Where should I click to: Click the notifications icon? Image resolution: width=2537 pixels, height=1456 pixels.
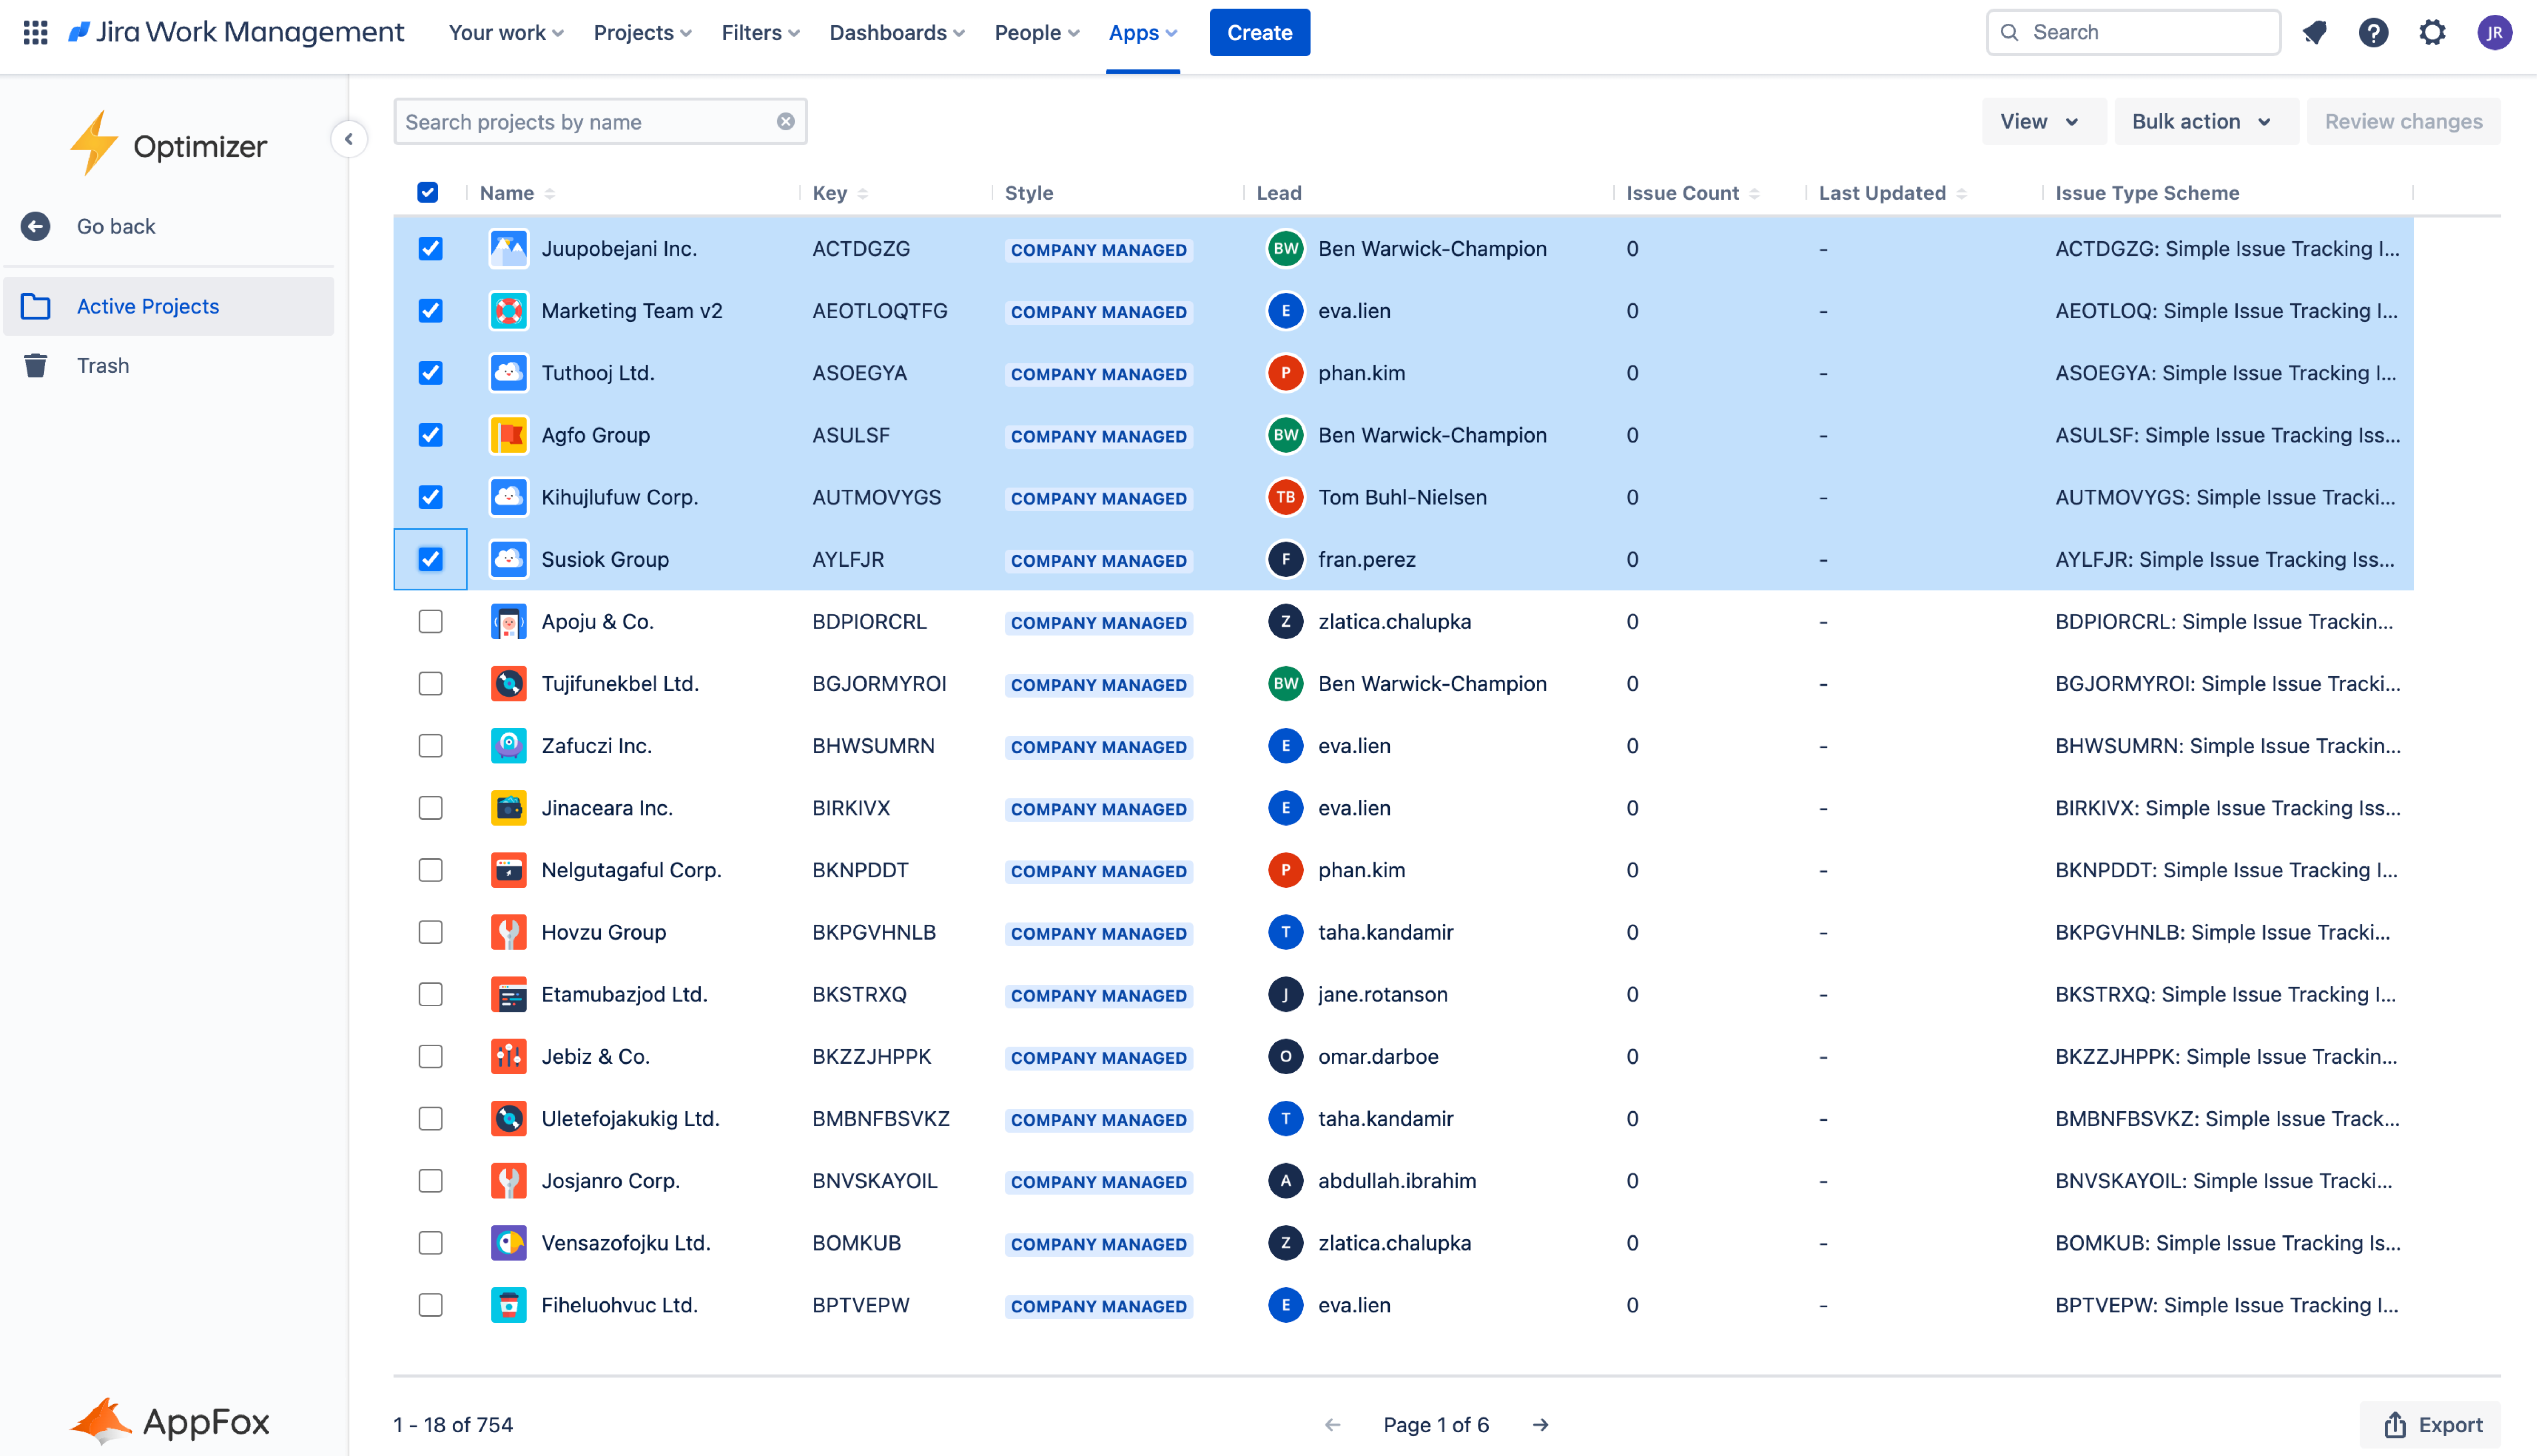tap(2314, 32)
